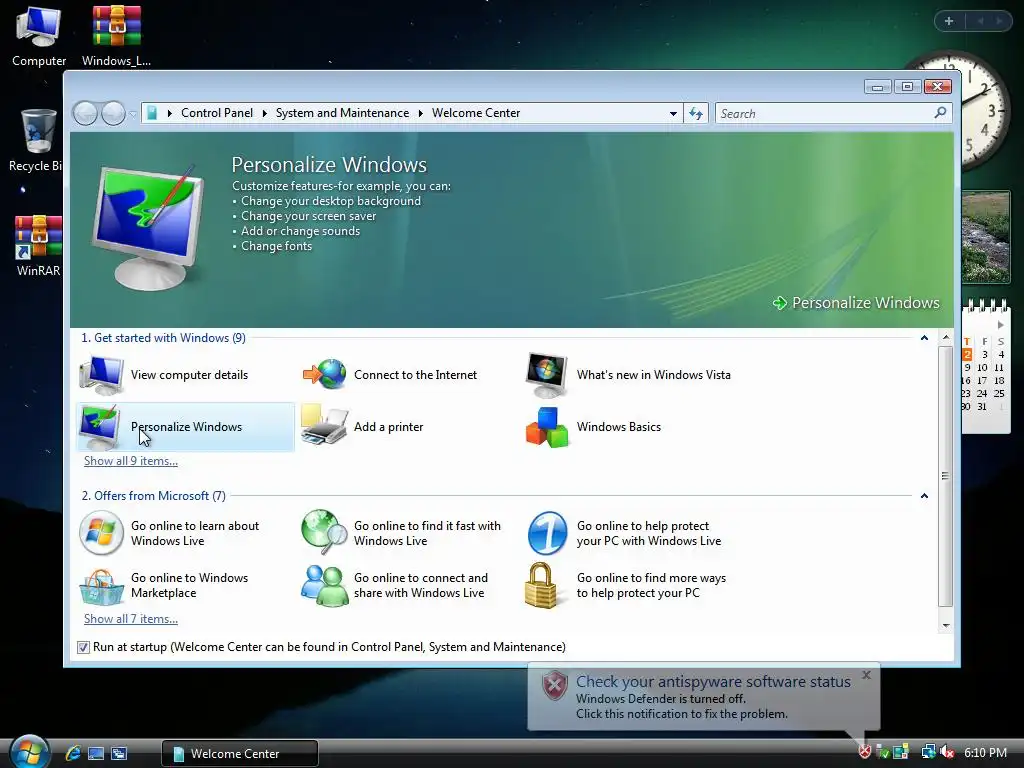Click the red security shield tray icon

pyautogui.click(x=864, y=752)
